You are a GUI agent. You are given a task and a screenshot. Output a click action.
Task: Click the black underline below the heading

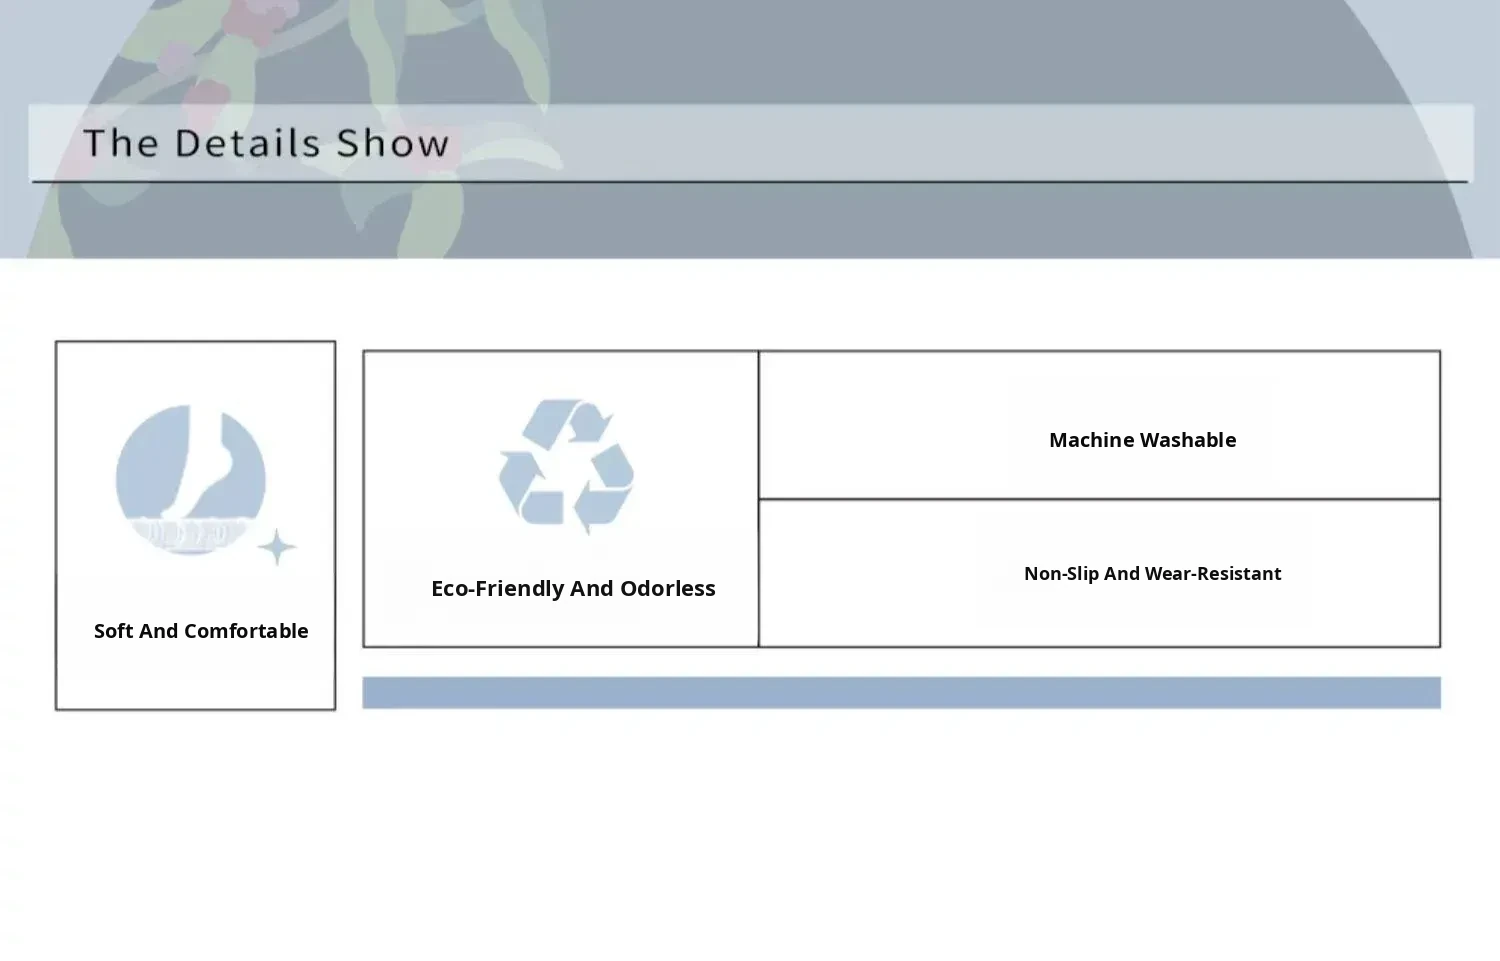pyautogui.click(x=750, y=181)
